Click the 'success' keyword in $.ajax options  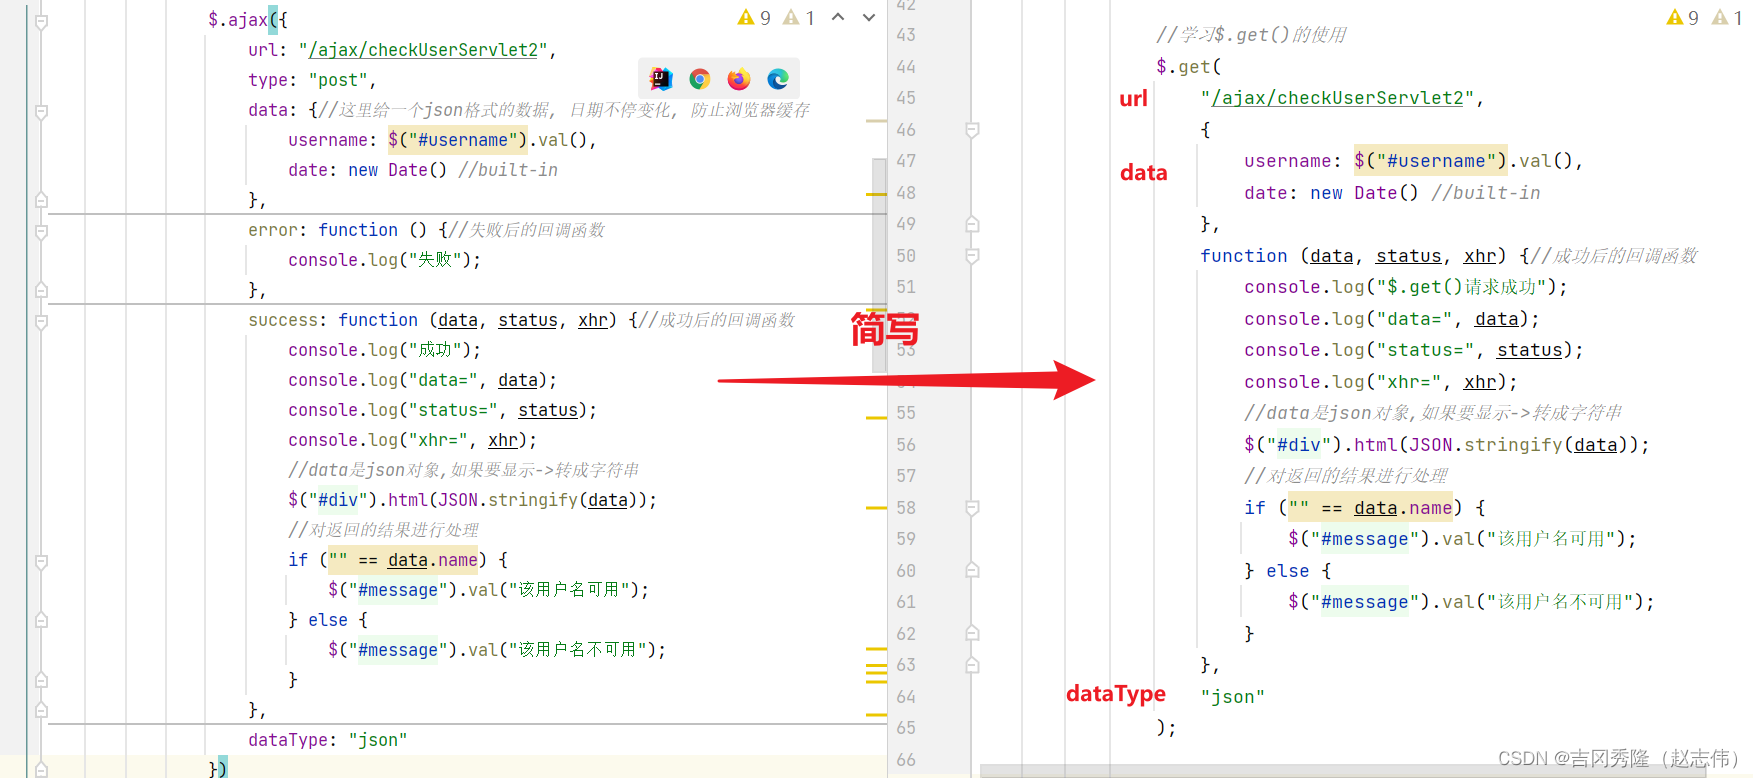click(283, 320)
